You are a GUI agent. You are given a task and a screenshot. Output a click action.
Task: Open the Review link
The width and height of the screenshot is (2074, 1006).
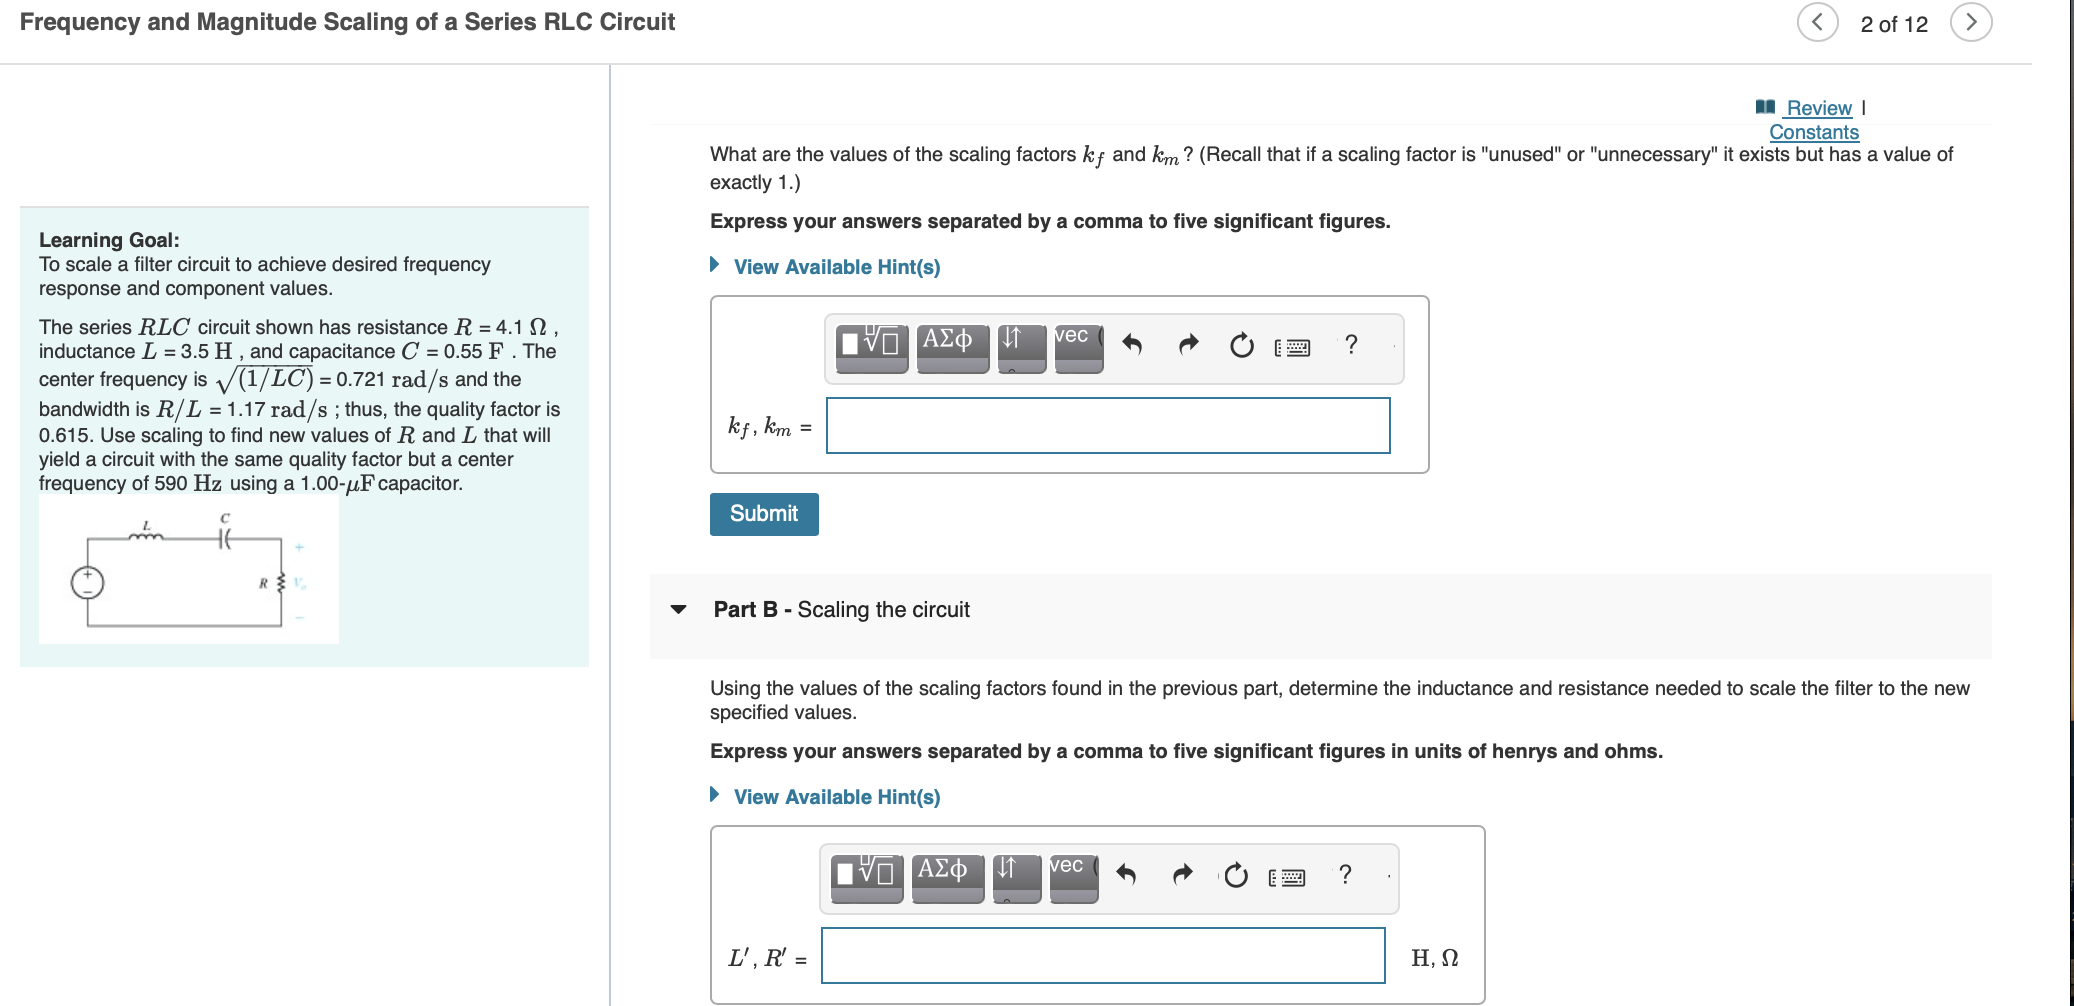[x=1816, y=107]
